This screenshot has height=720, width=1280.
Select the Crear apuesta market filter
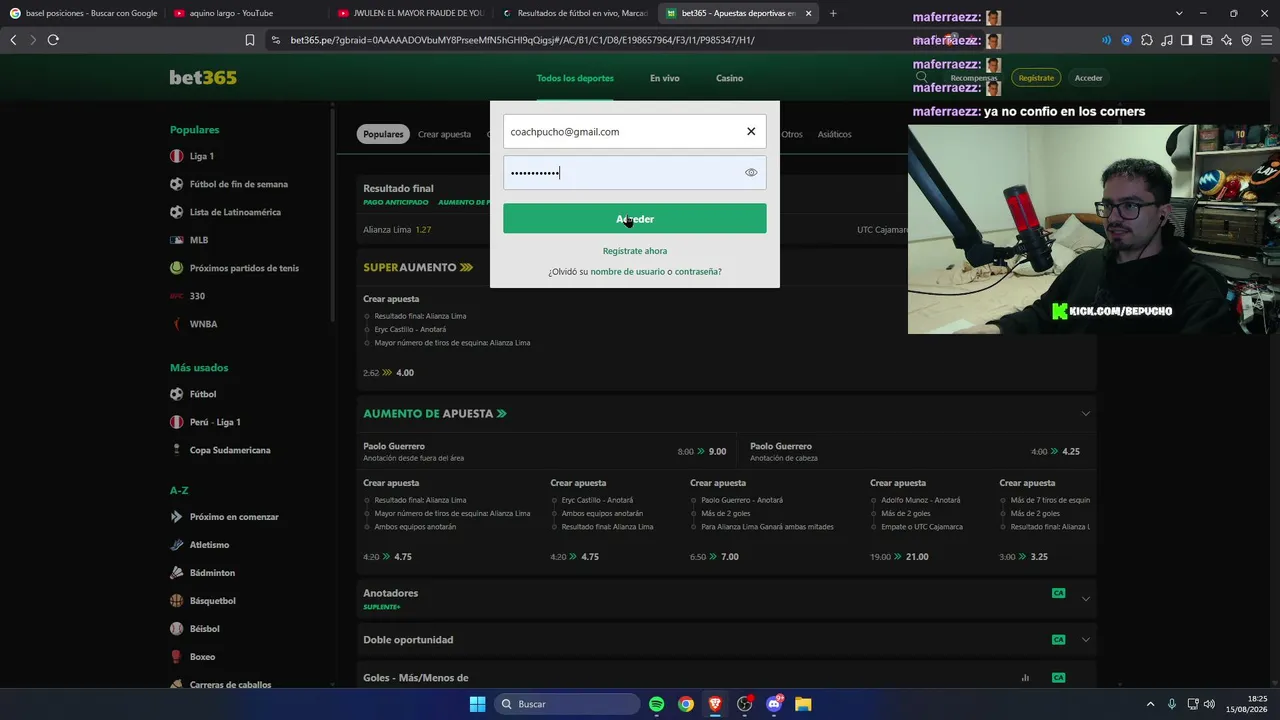pyautogui.click(x=444, y=134)
